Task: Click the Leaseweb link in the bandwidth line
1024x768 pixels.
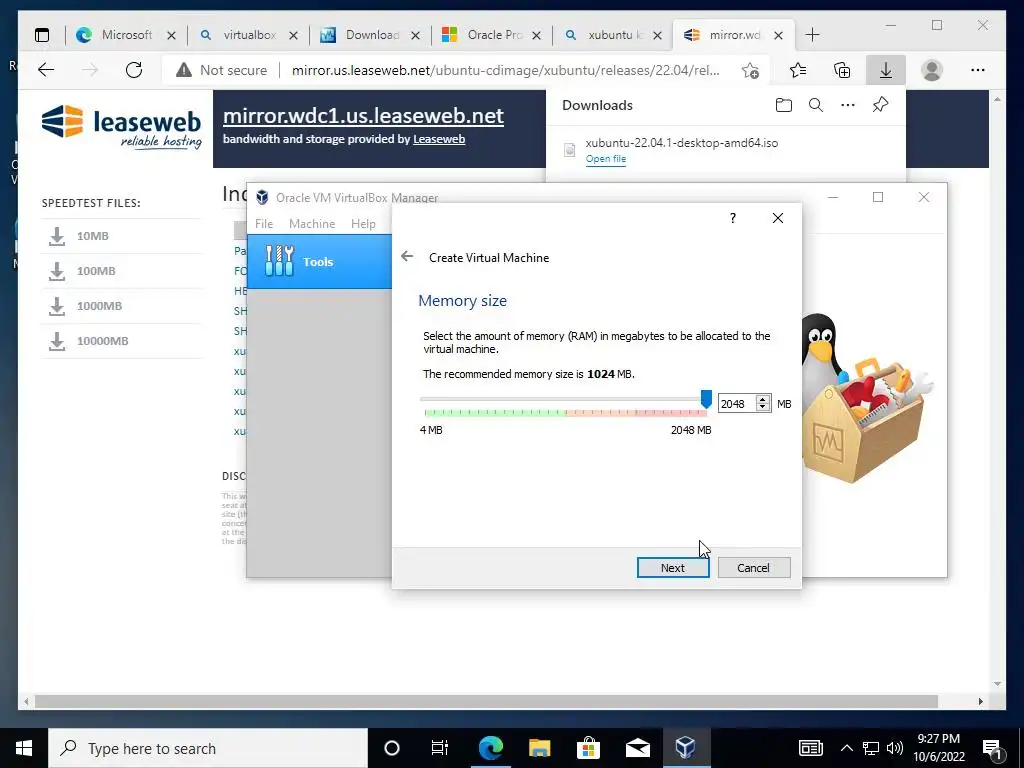Action: tap(439, 138)
